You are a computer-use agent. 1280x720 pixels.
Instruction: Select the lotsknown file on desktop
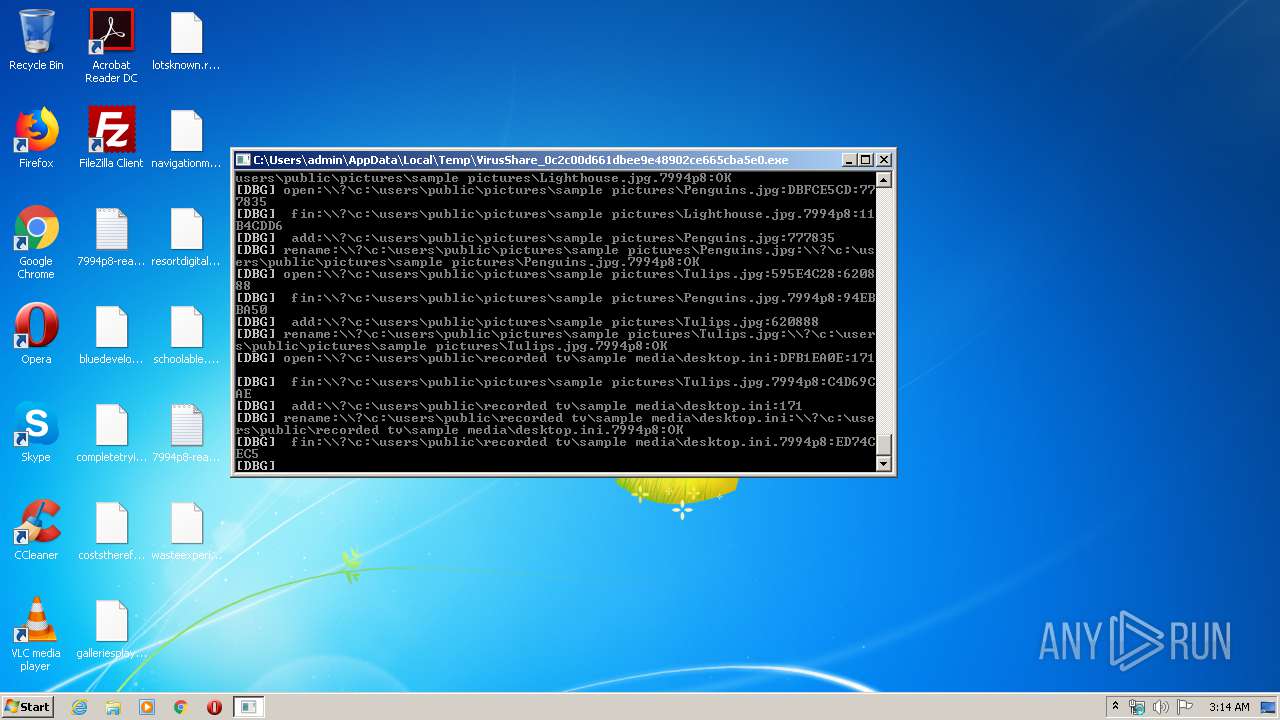(x=186, y=40)
